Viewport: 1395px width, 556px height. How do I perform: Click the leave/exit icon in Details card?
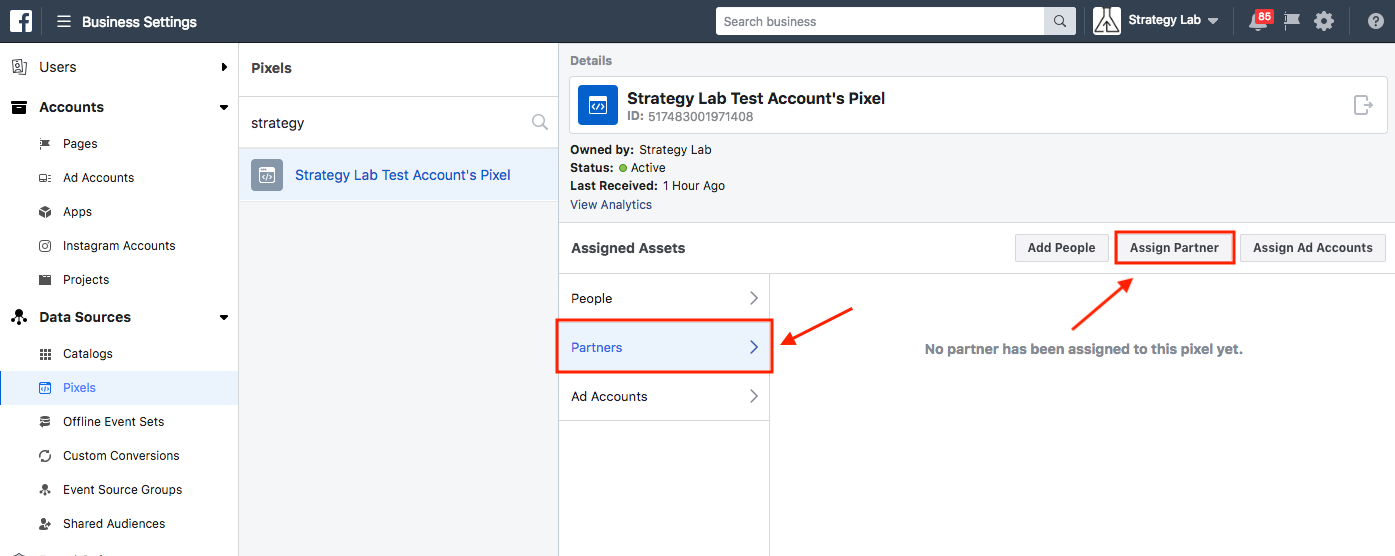[1363, 104]
